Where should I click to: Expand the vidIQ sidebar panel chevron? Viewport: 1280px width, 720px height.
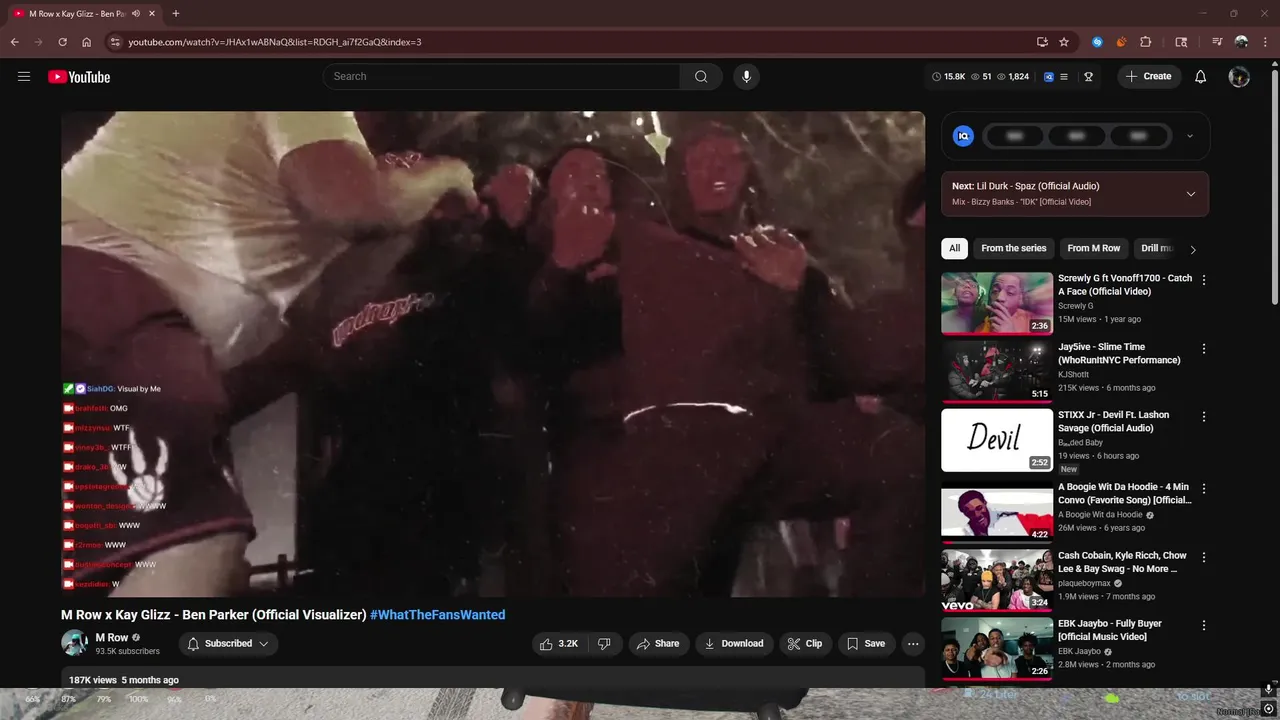click(1189, 136)
